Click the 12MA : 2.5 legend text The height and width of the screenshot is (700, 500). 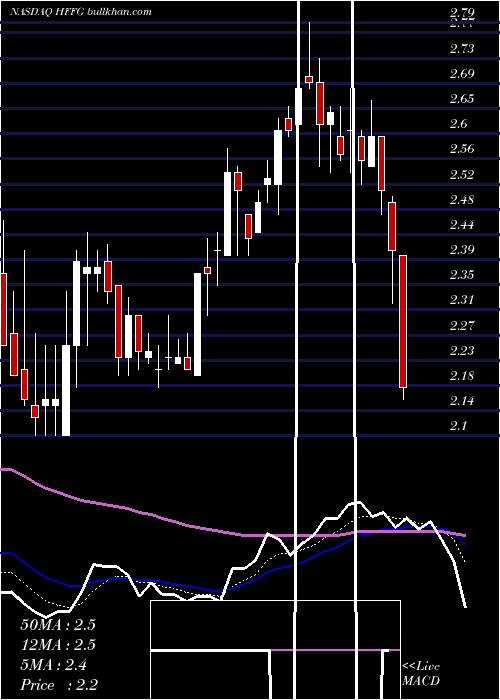tap(58, 645)
